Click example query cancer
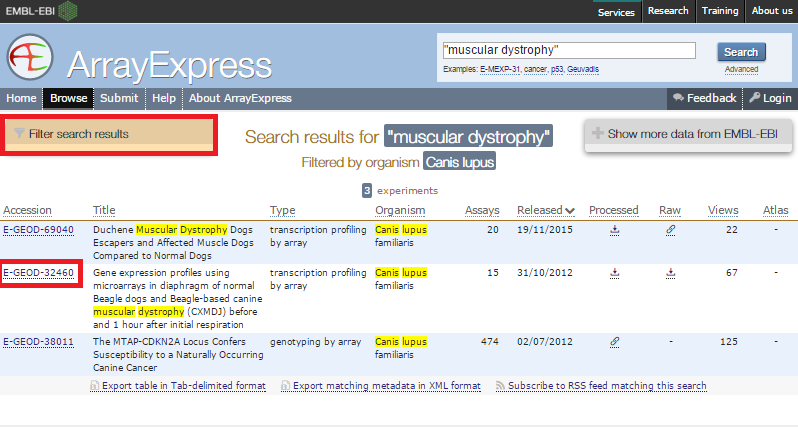The image size is (798, 427). 535,69
